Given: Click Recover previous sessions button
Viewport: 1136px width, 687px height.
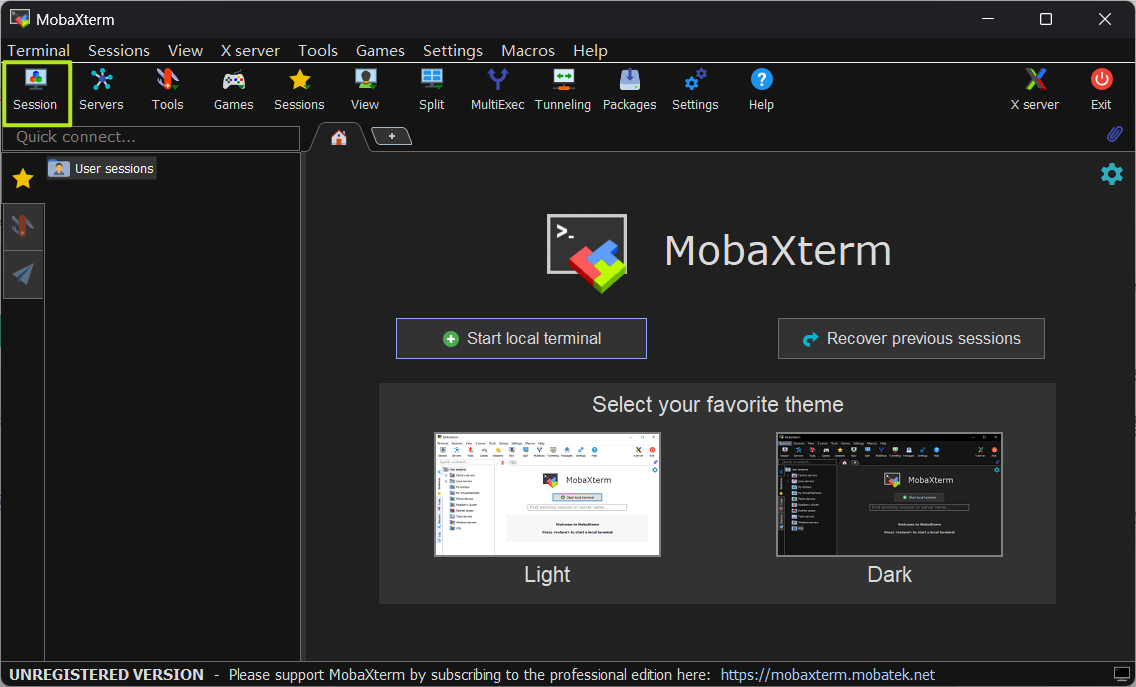Looking at the screenshot, I should pyautogui.click(x=911, y=338).
